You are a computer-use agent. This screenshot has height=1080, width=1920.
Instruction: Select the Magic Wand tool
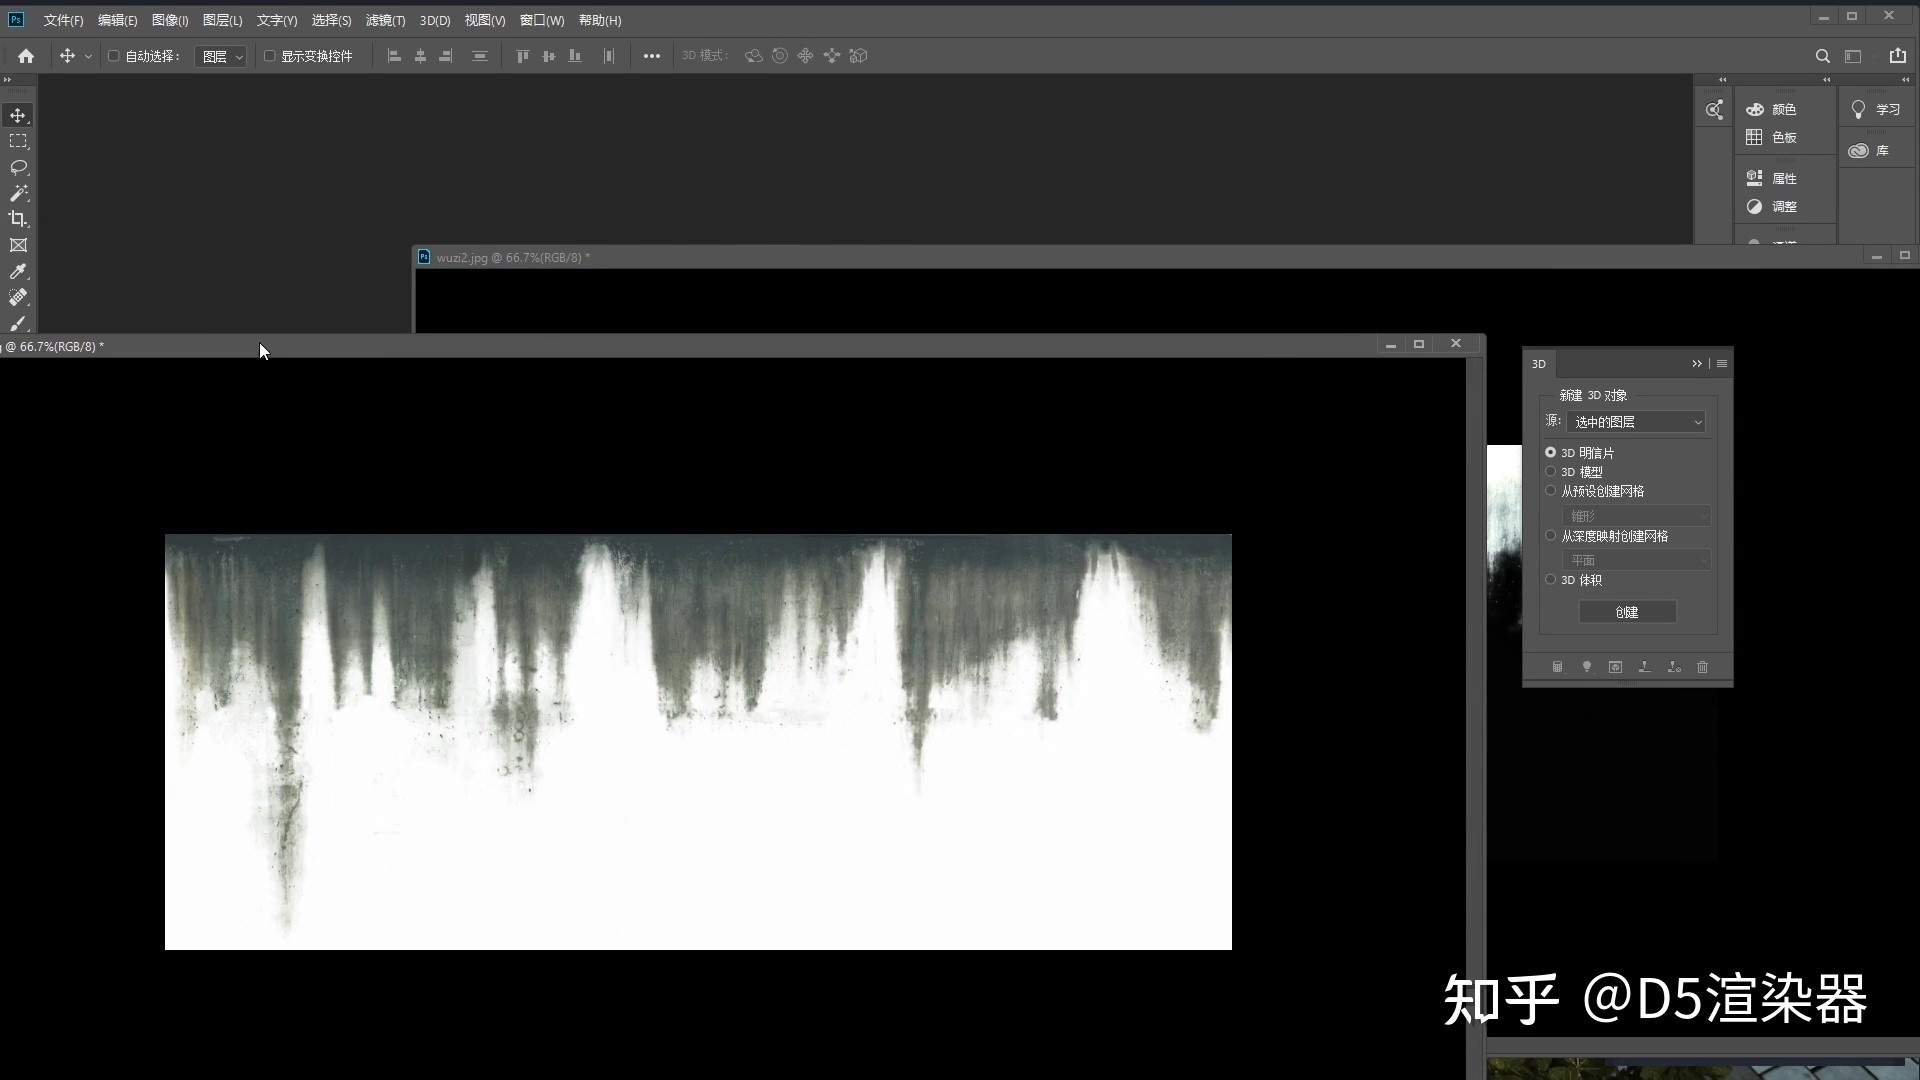tap(18, 193)
